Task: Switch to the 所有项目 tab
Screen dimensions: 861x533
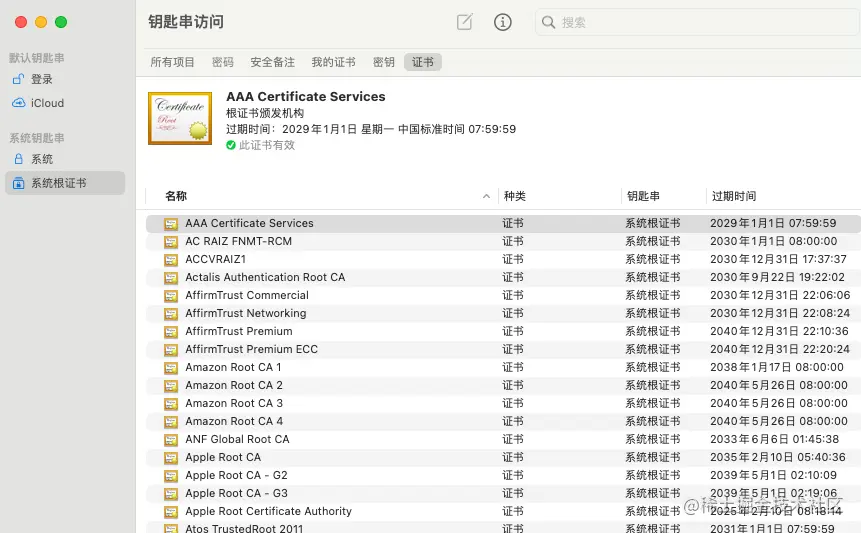Action: point(172,62)
